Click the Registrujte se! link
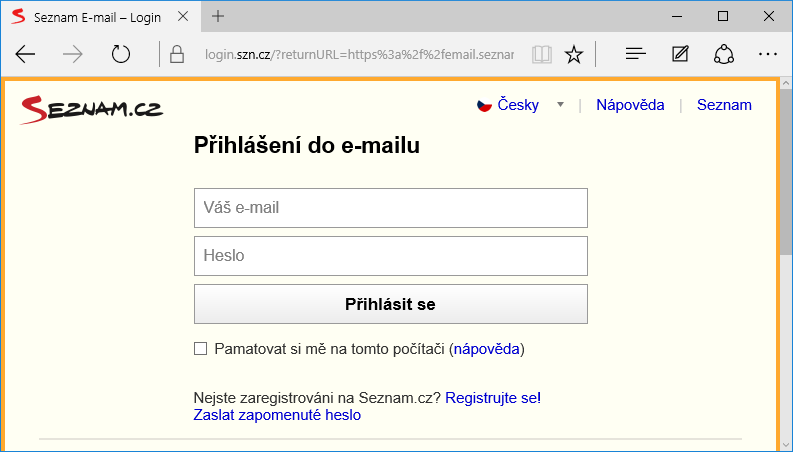793x452 pixels. pos(493,398)
